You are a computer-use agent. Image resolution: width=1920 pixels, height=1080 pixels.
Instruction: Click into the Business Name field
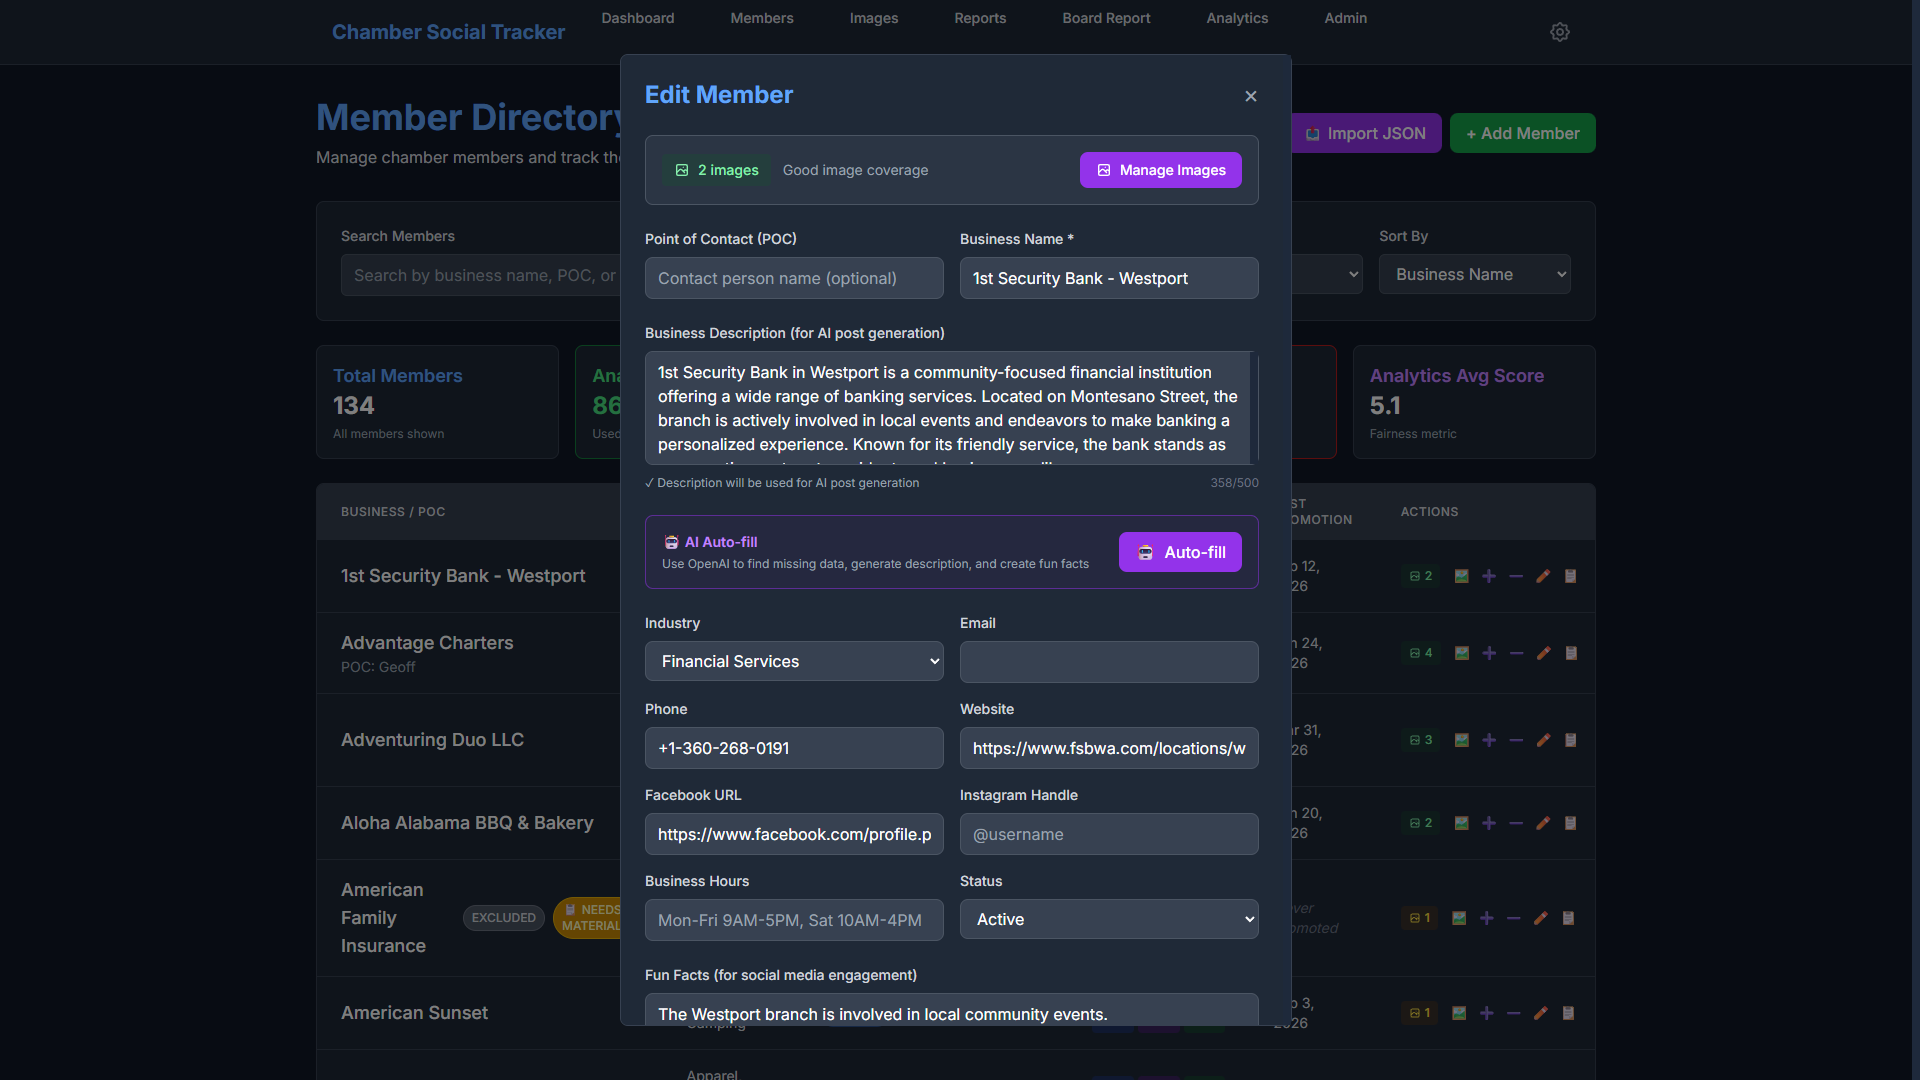click(x=1109, y=278)
